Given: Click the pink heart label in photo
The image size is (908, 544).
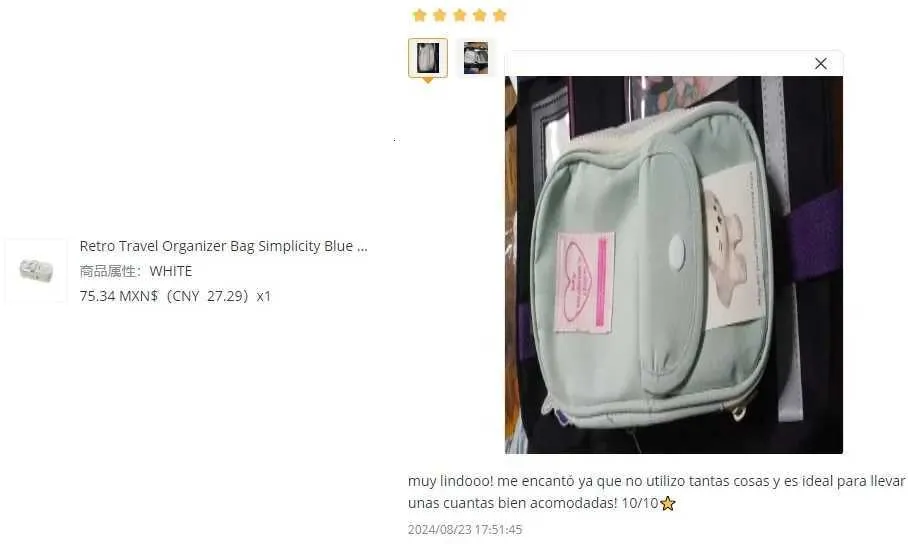Looking at the screenshot, I should [585, 283].
